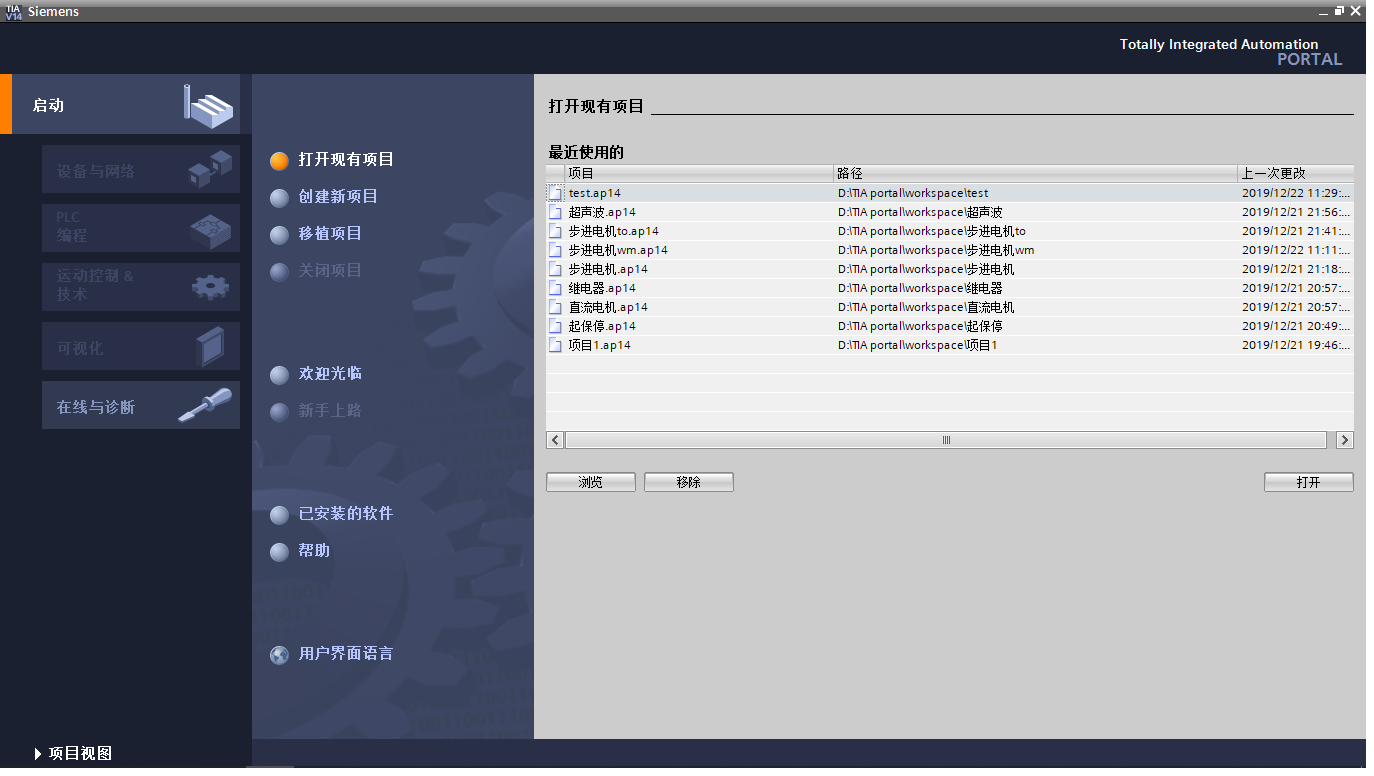Select the 启动 portal tab
The height and width of the screenshot is (776, 1374).
120,104
